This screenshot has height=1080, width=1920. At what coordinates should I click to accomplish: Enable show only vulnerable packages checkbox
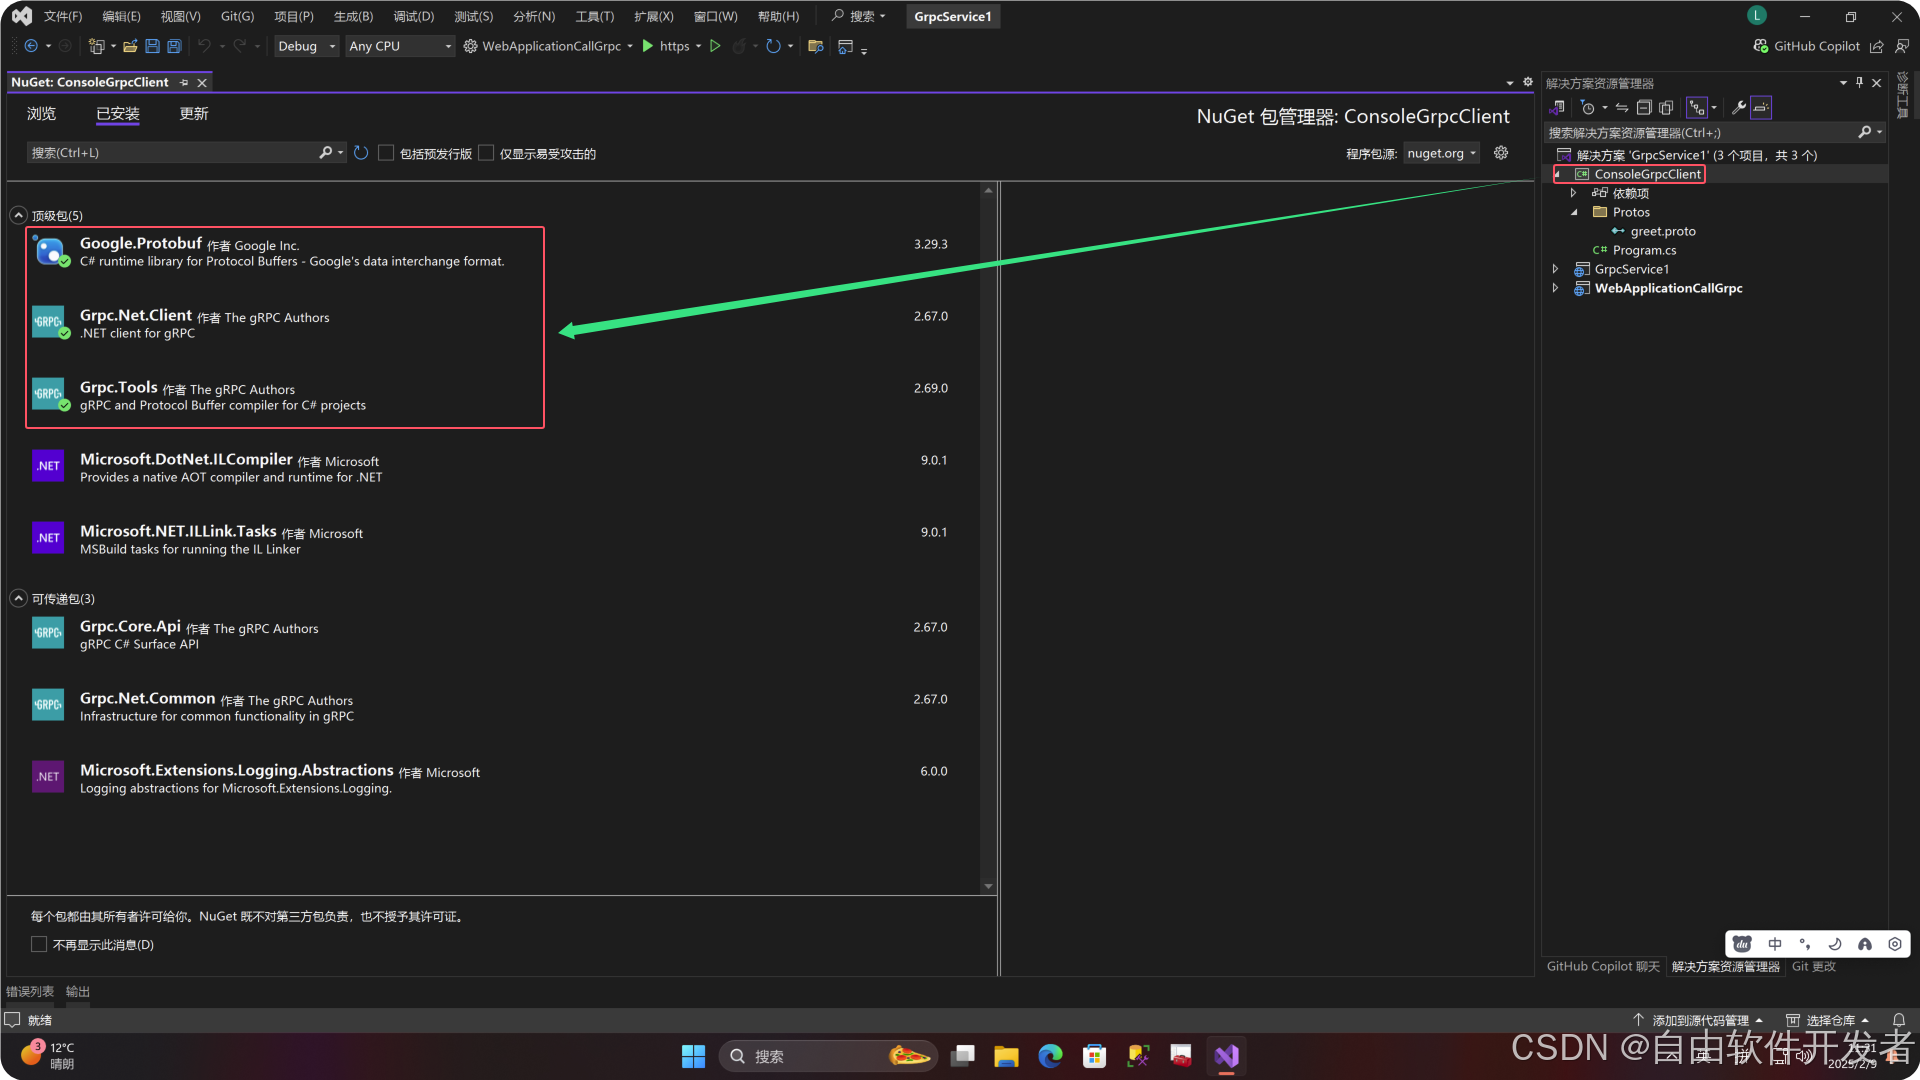(x=486, y=153)
